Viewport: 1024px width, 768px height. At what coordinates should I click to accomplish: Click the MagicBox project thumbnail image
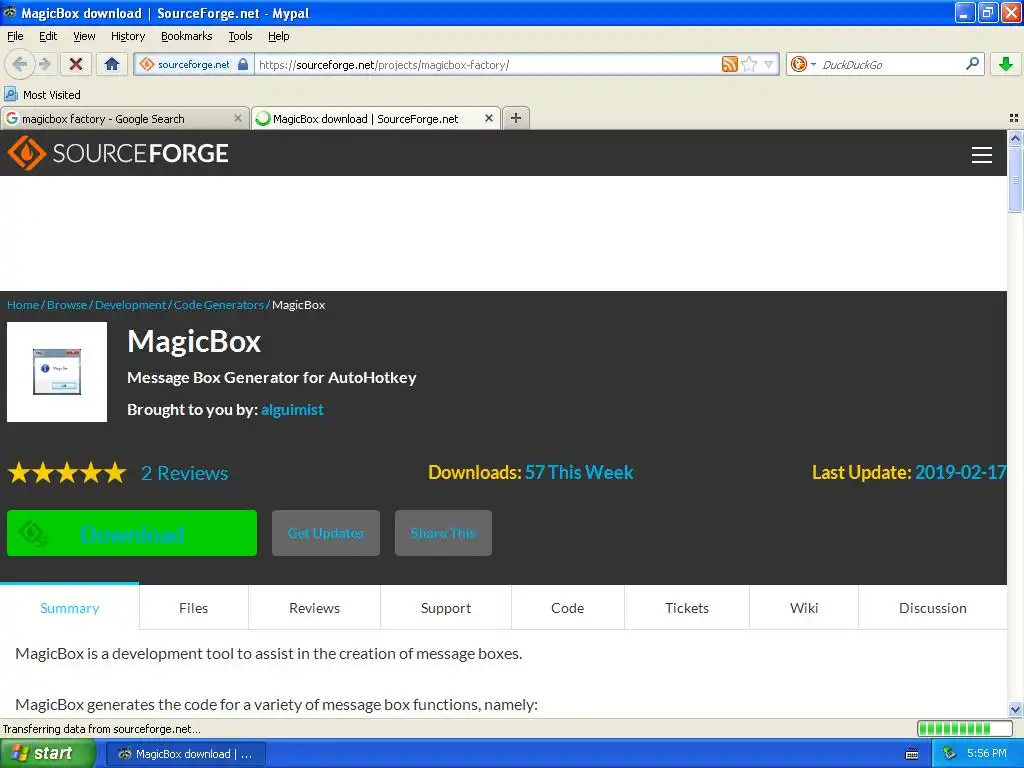57,372
